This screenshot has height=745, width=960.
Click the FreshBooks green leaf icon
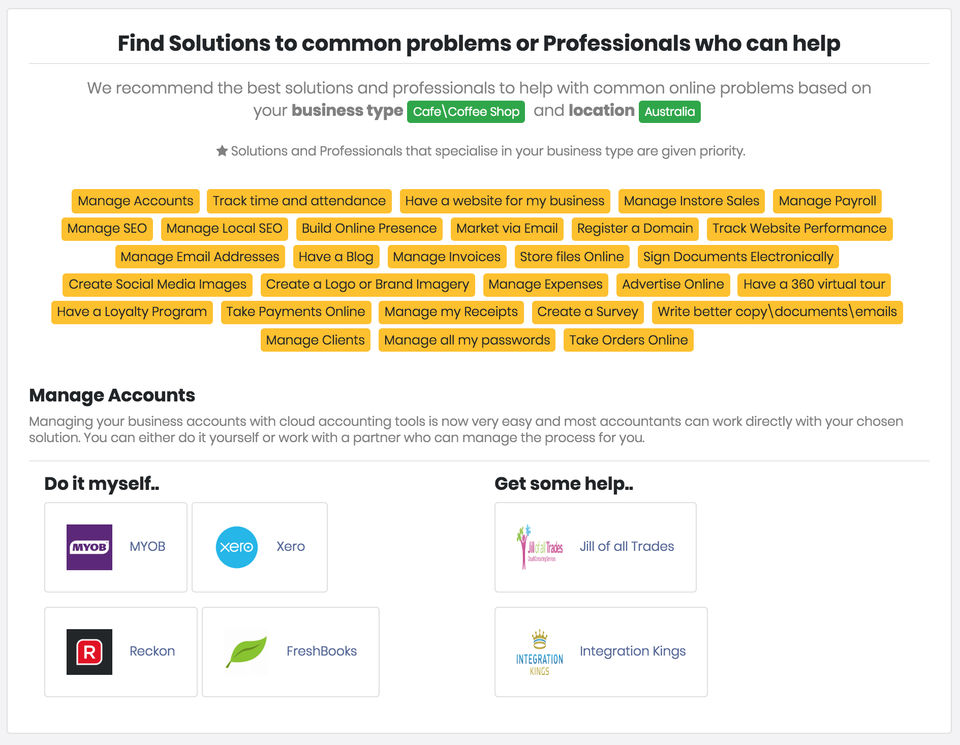pos(246,652)
